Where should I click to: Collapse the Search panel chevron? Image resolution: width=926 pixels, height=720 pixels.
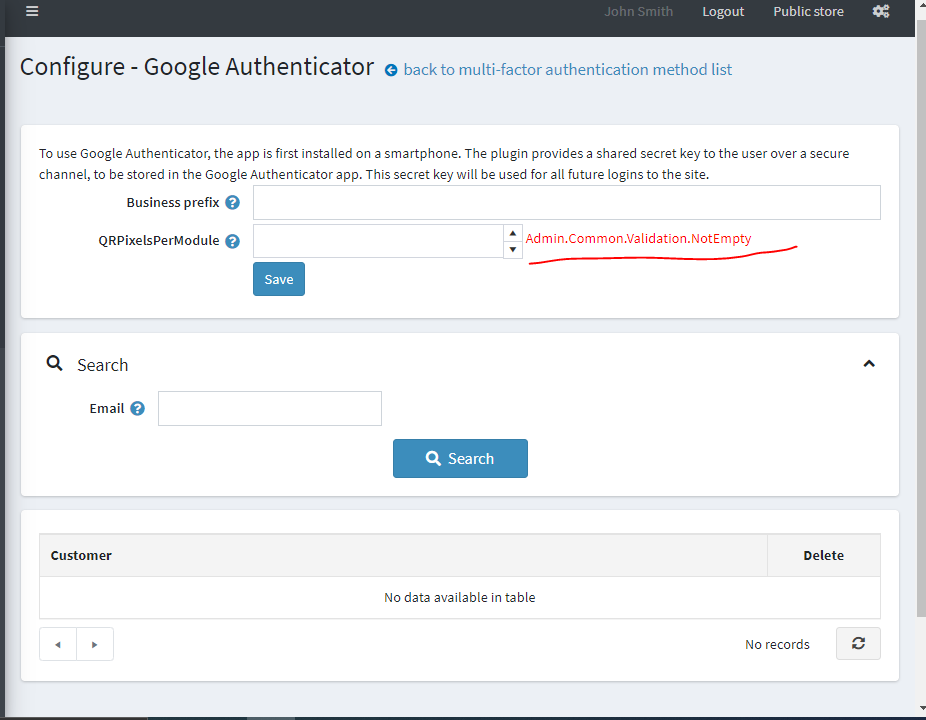pos(869,364)
